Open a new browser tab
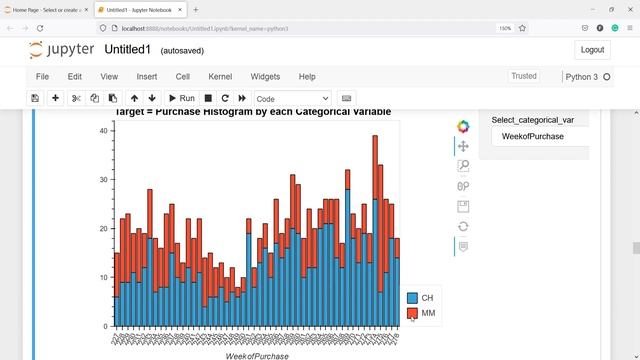640x360 pixels. [196, 10]
